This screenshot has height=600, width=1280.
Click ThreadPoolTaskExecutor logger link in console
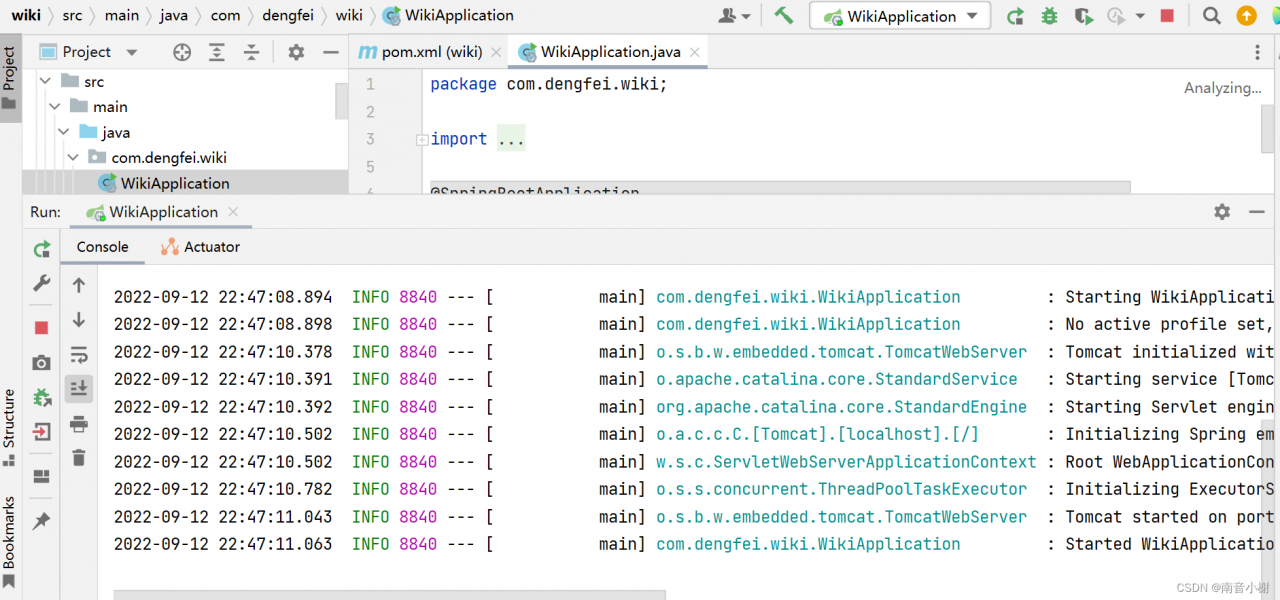point(841,489)
